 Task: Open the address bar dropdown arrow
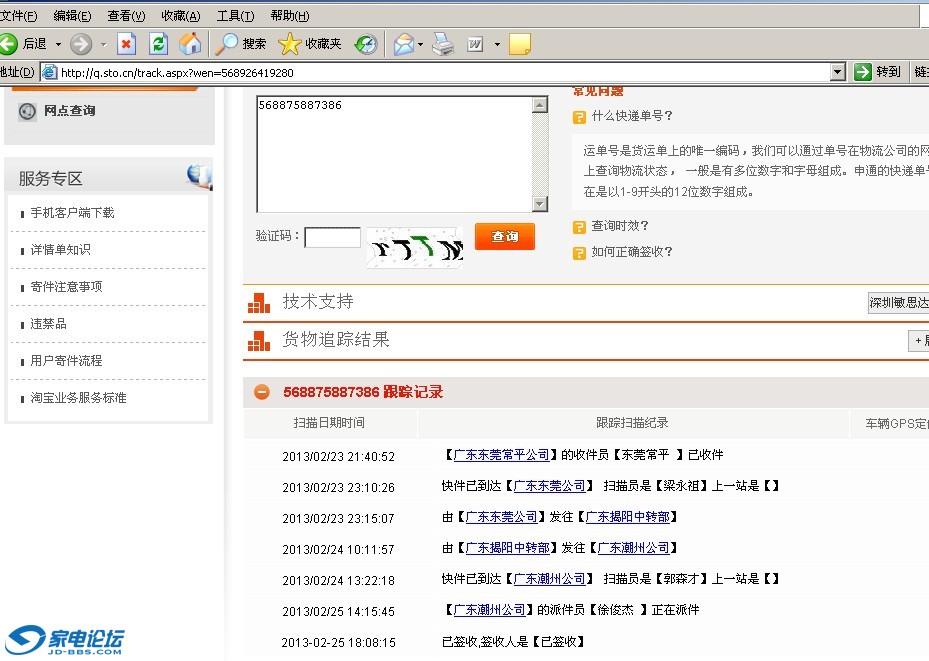pos(838,72)
